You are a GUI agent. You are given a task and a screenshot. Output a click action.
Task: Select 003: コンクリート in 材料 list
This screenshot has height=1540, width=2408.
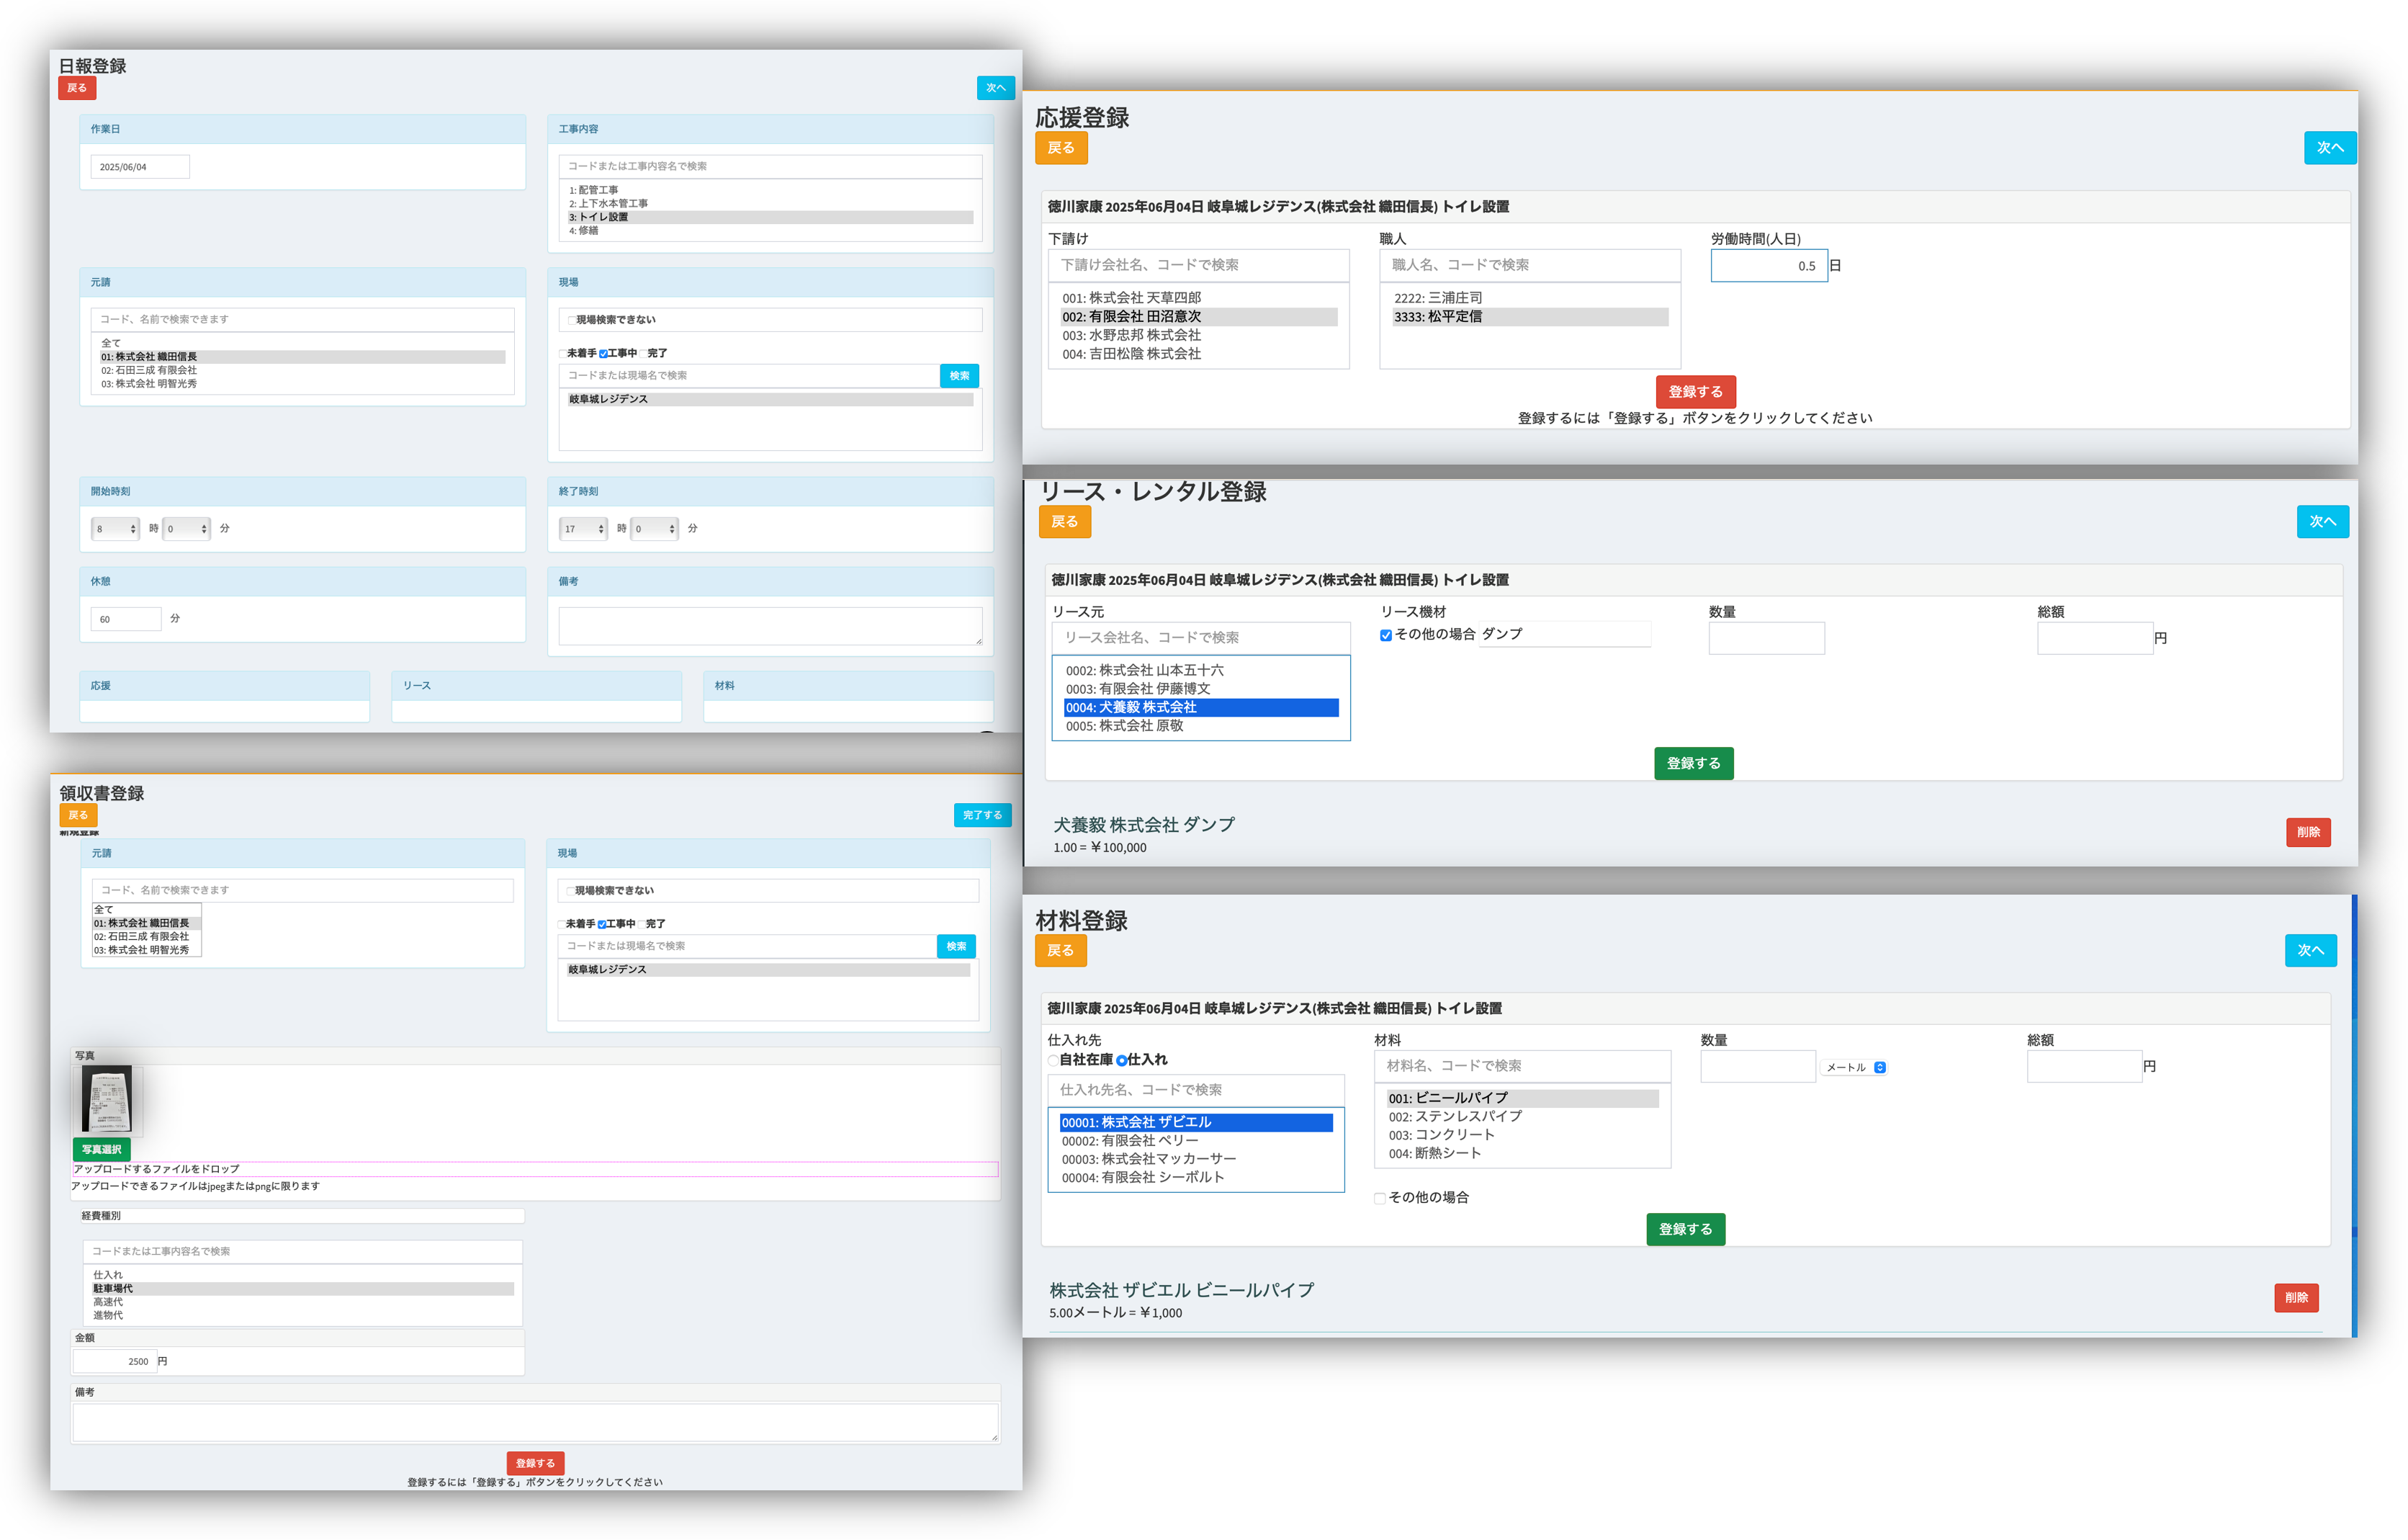1523,1135
